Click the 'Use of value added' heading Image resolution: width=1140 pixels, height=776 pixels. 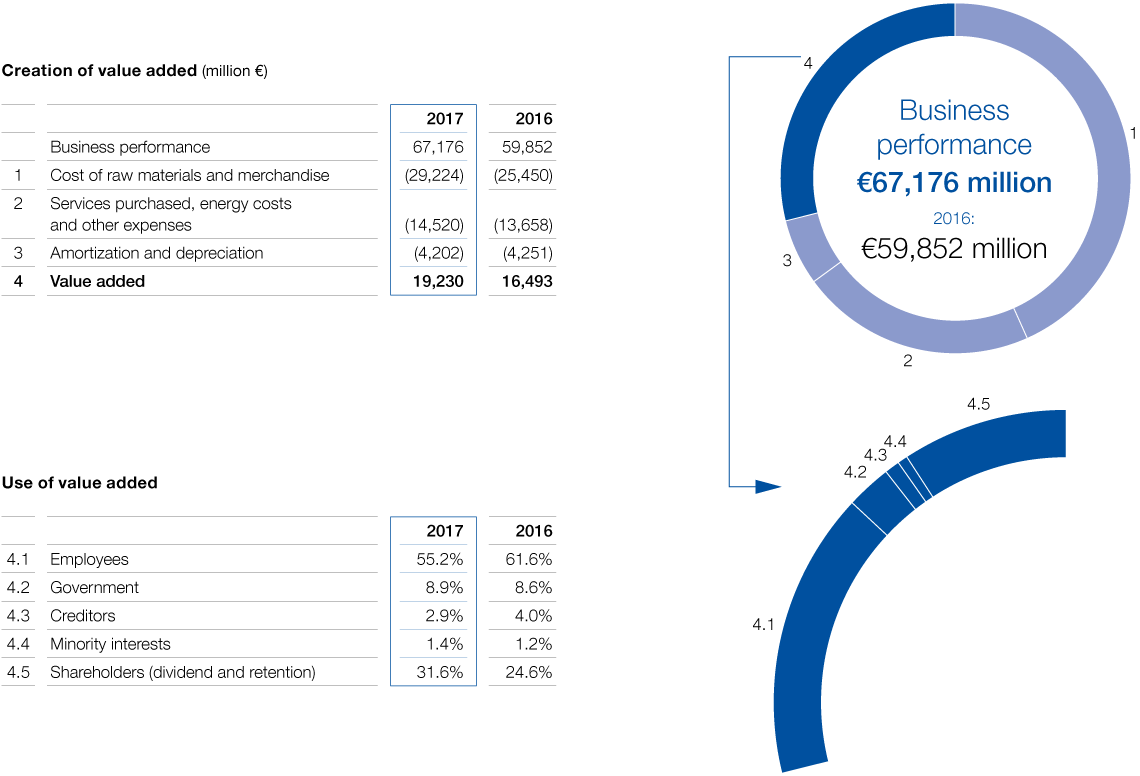click(x=80, y=483)
